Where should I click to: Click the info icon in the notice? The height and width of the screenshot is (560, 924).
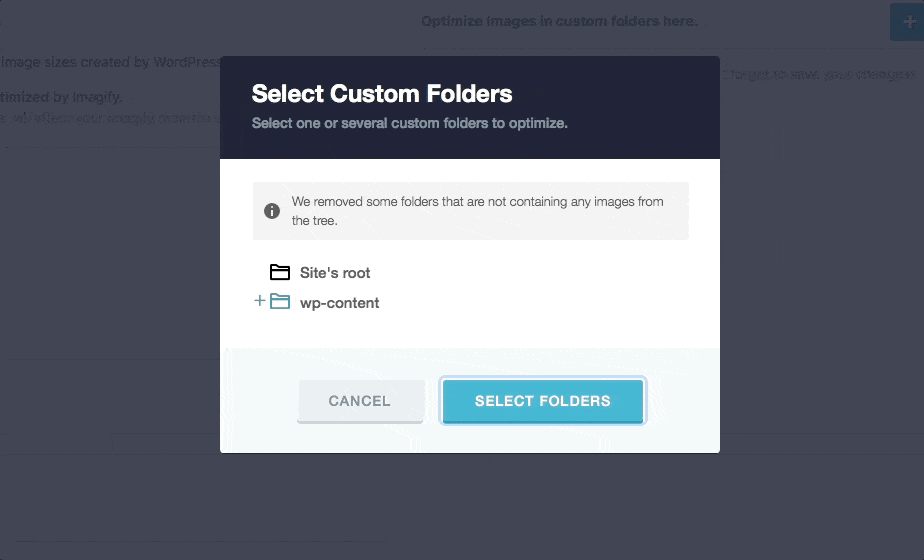[x=271, y=211]
